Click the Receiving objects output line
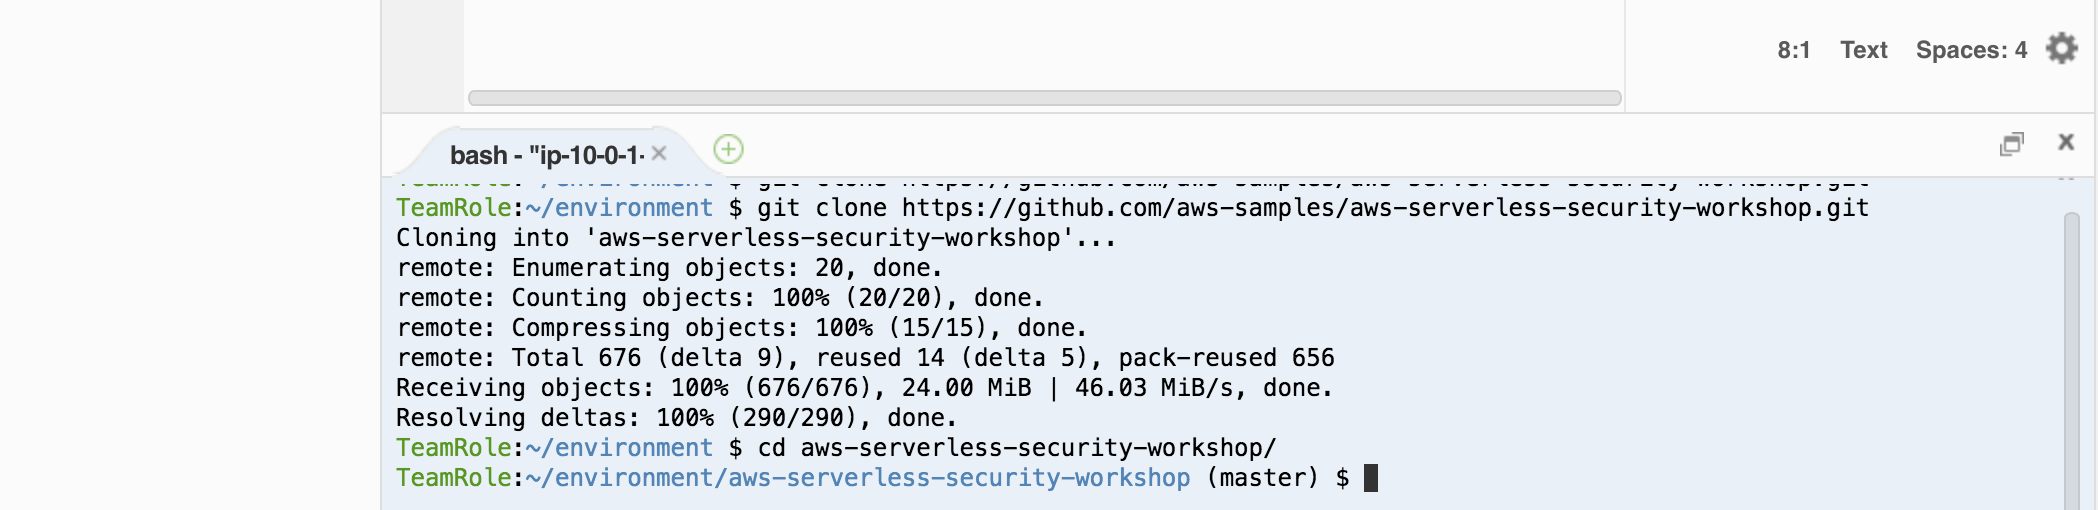 864,388
